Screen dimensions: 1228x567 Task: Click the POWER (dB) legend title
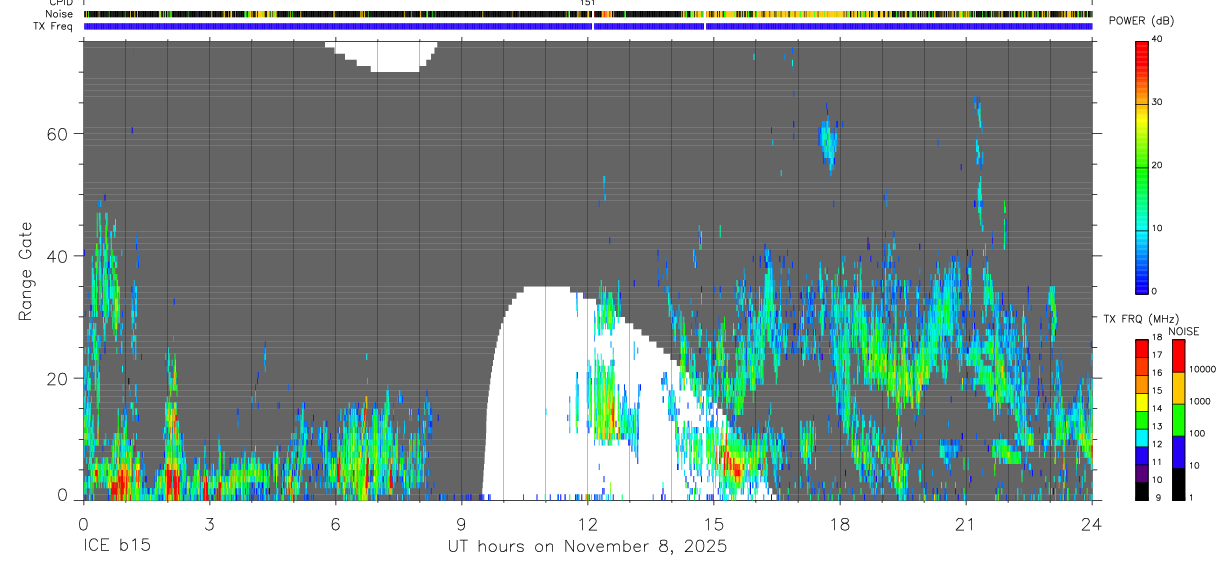tap(1142, 22)
